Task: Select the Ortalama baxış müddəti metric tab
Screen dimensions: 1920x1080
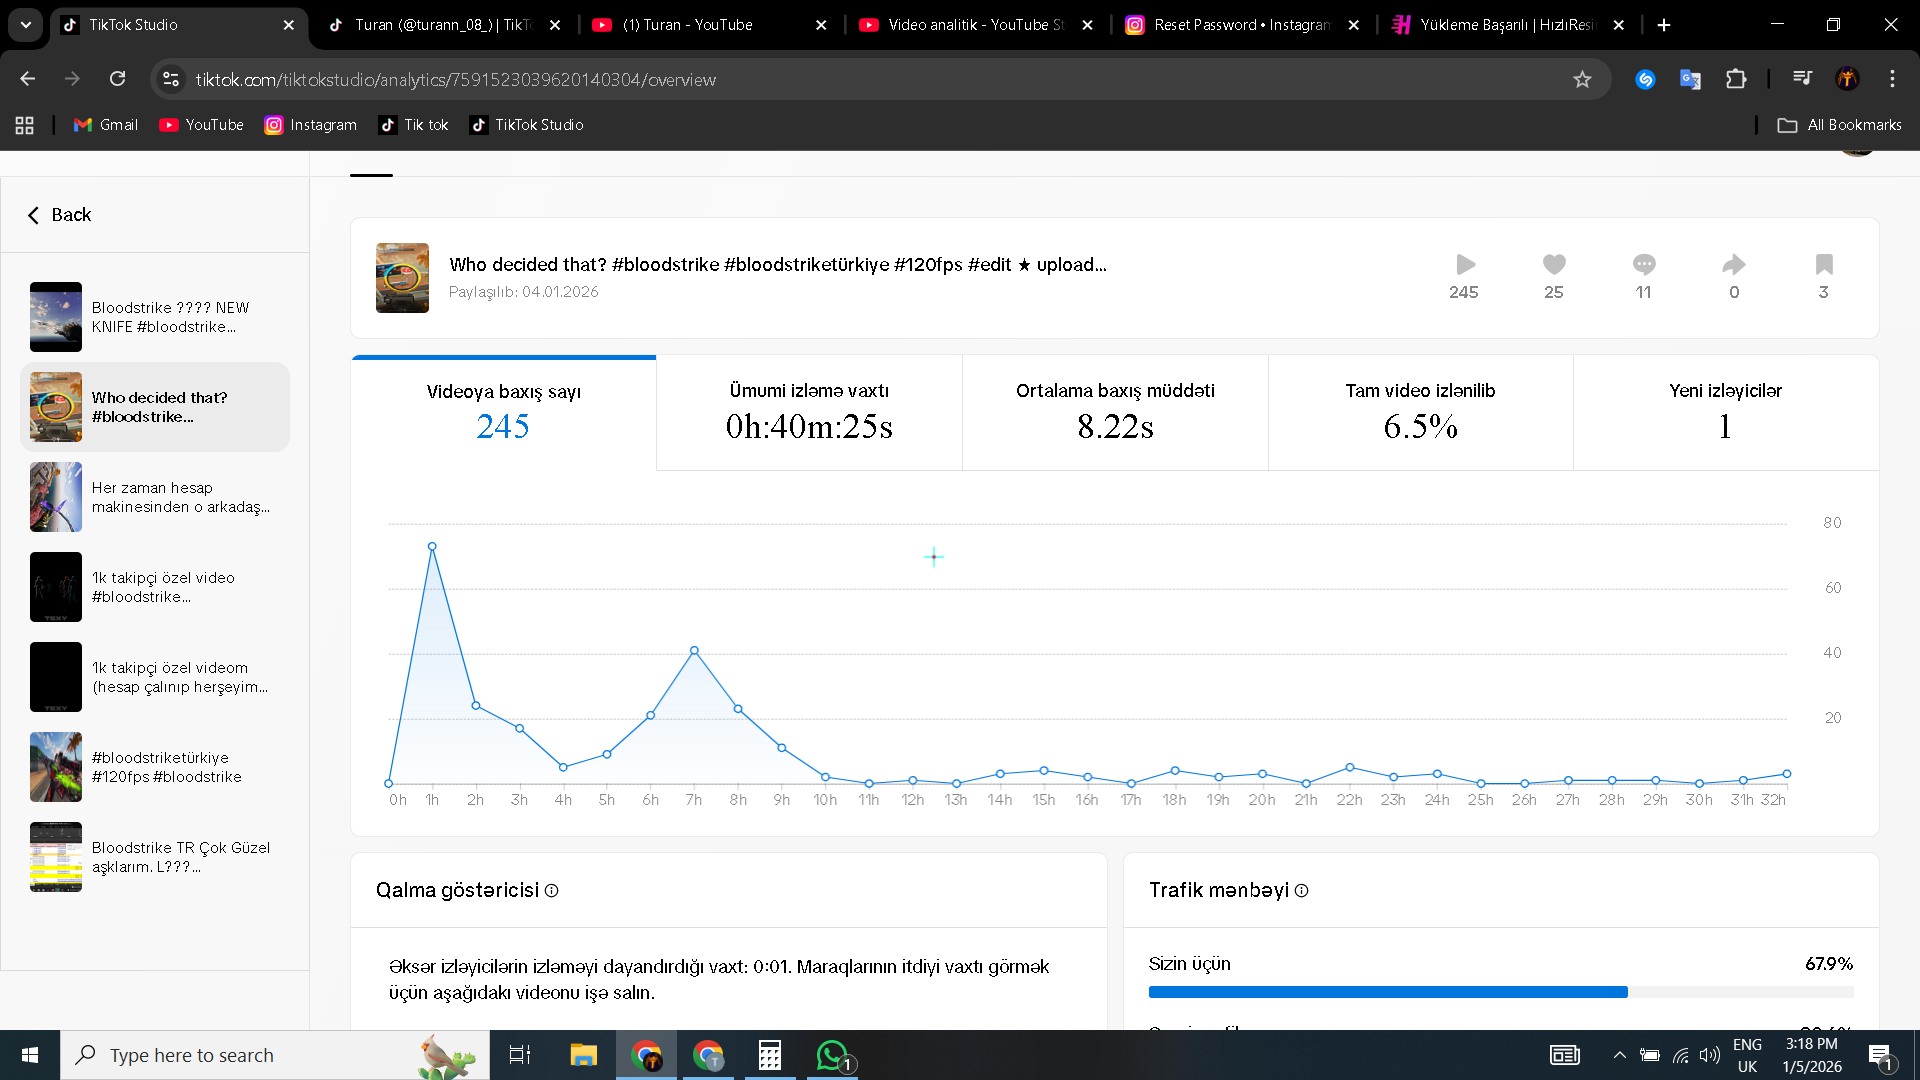Action: [x=1115, y=412]
